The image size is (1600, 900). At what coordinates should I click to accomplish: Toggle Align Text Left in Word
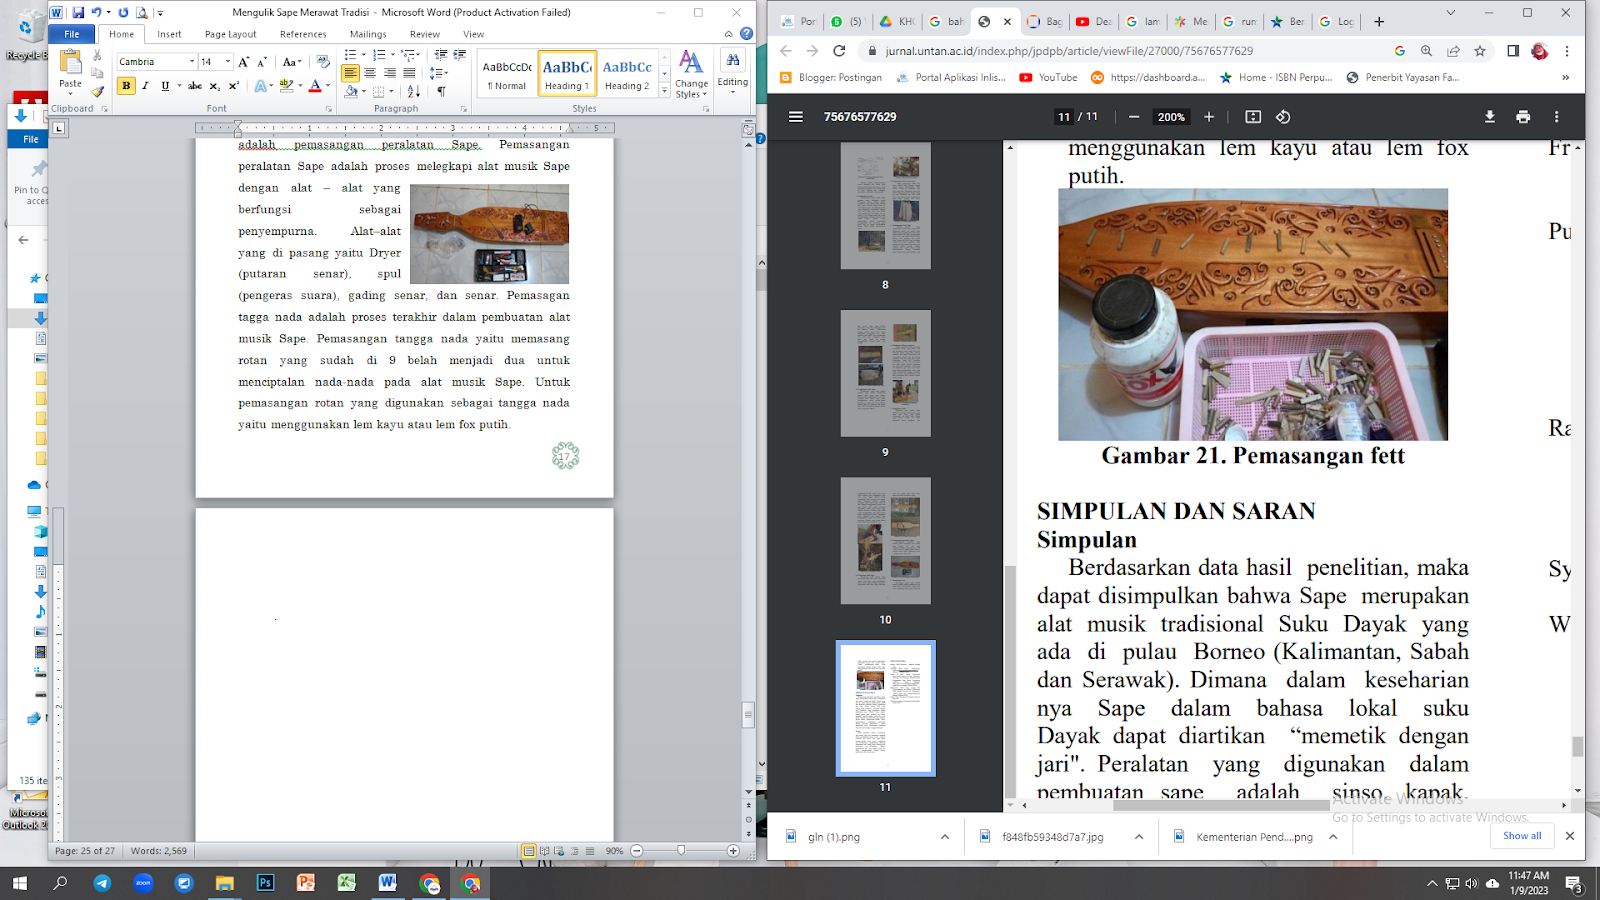click(350, 73)
